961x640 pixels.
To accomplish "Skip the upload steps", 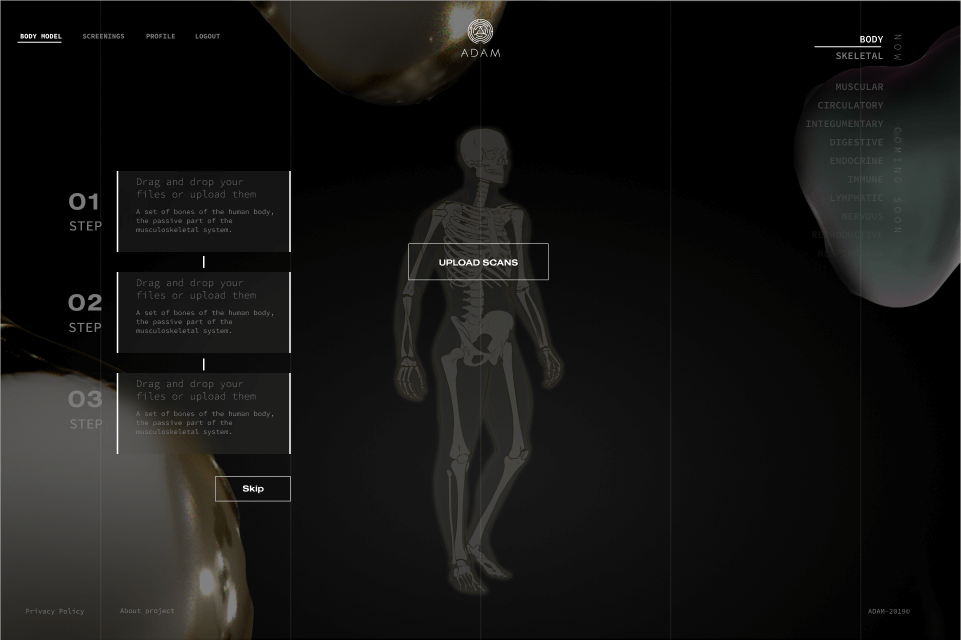I will (253, 489).
